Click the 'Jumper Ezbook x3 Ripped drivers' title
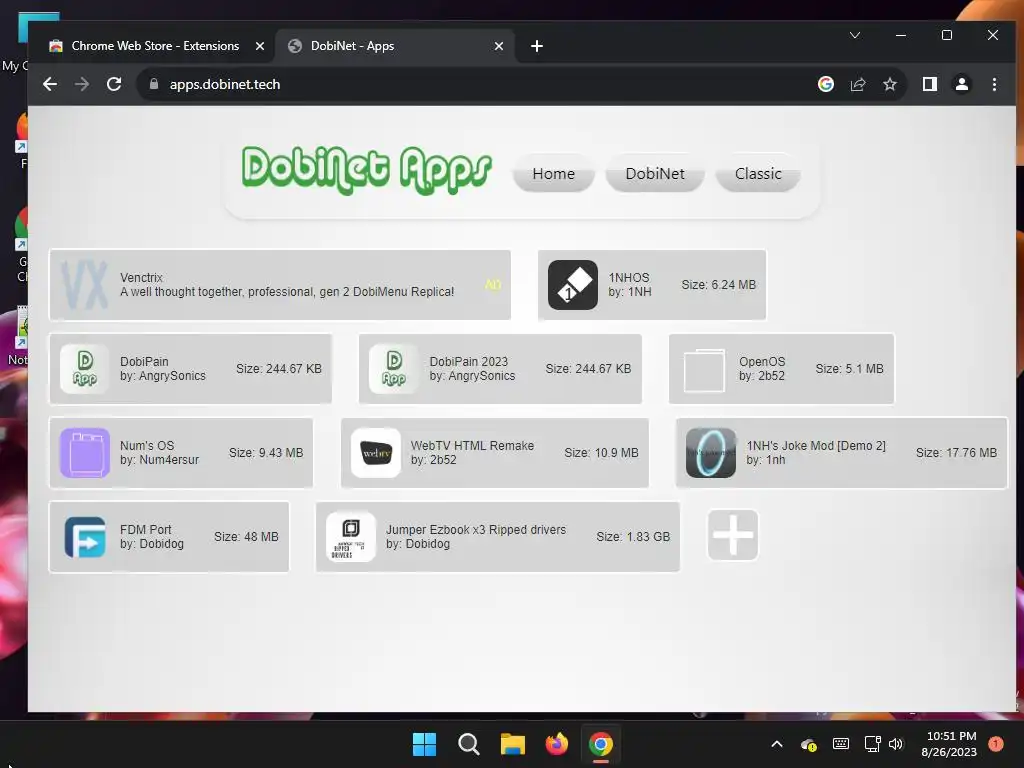1024x768 pixels. point(475,530)
